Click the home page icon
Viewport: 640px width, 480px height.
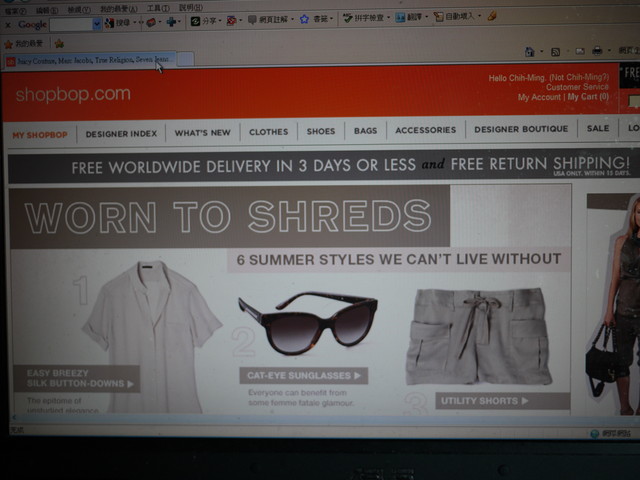point(529,52)
